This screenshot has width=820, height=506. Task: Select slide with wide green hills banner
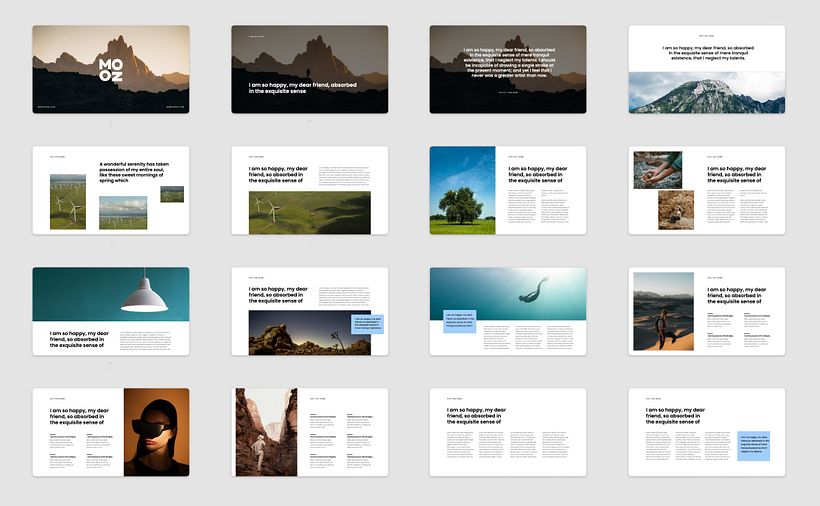coord(310,190)
